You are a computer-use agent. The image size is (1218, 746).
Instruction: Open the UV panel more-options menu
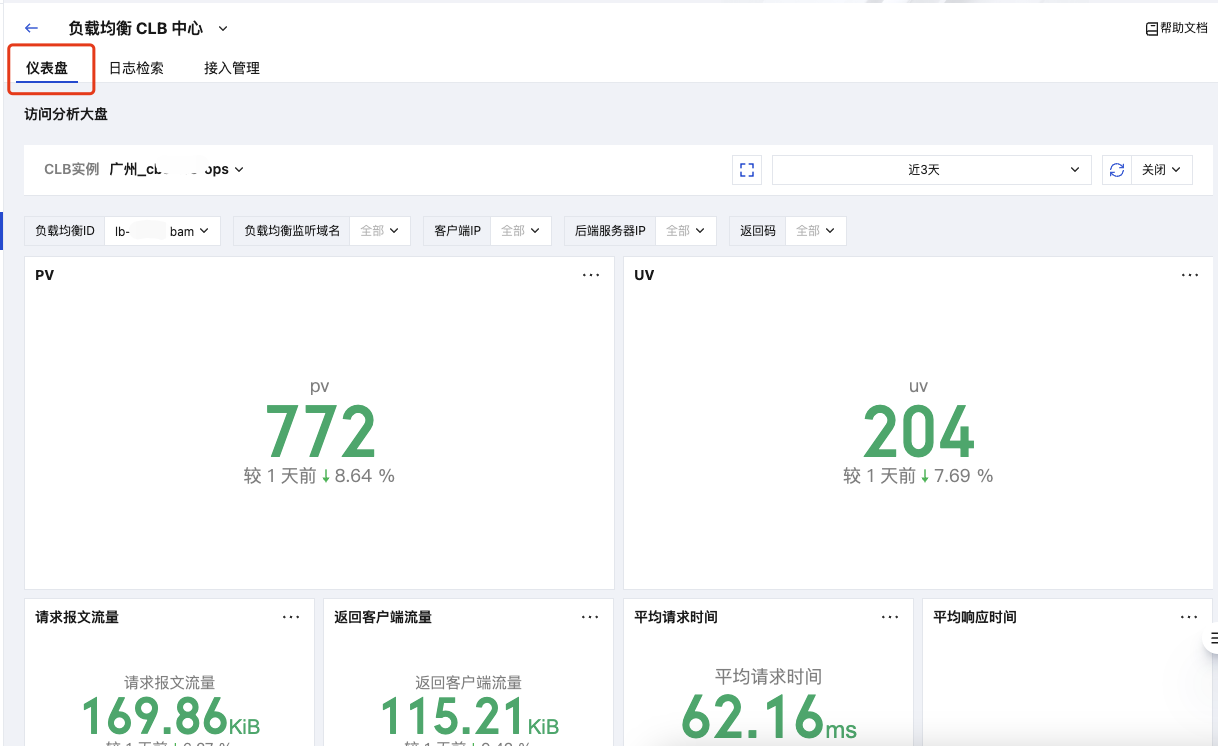[x=1189, y=275]
